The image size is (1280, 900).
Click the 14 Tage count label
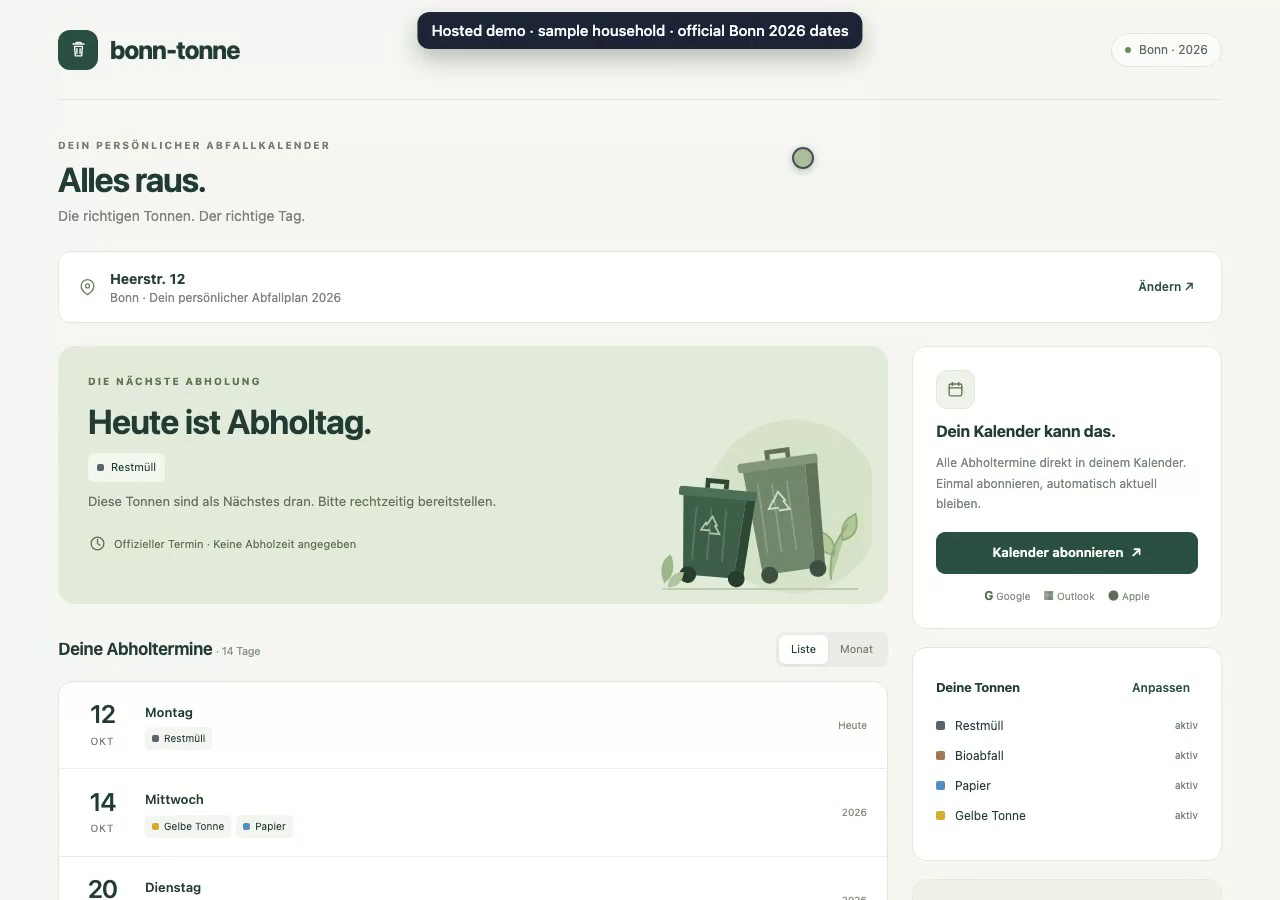(241, 651)
